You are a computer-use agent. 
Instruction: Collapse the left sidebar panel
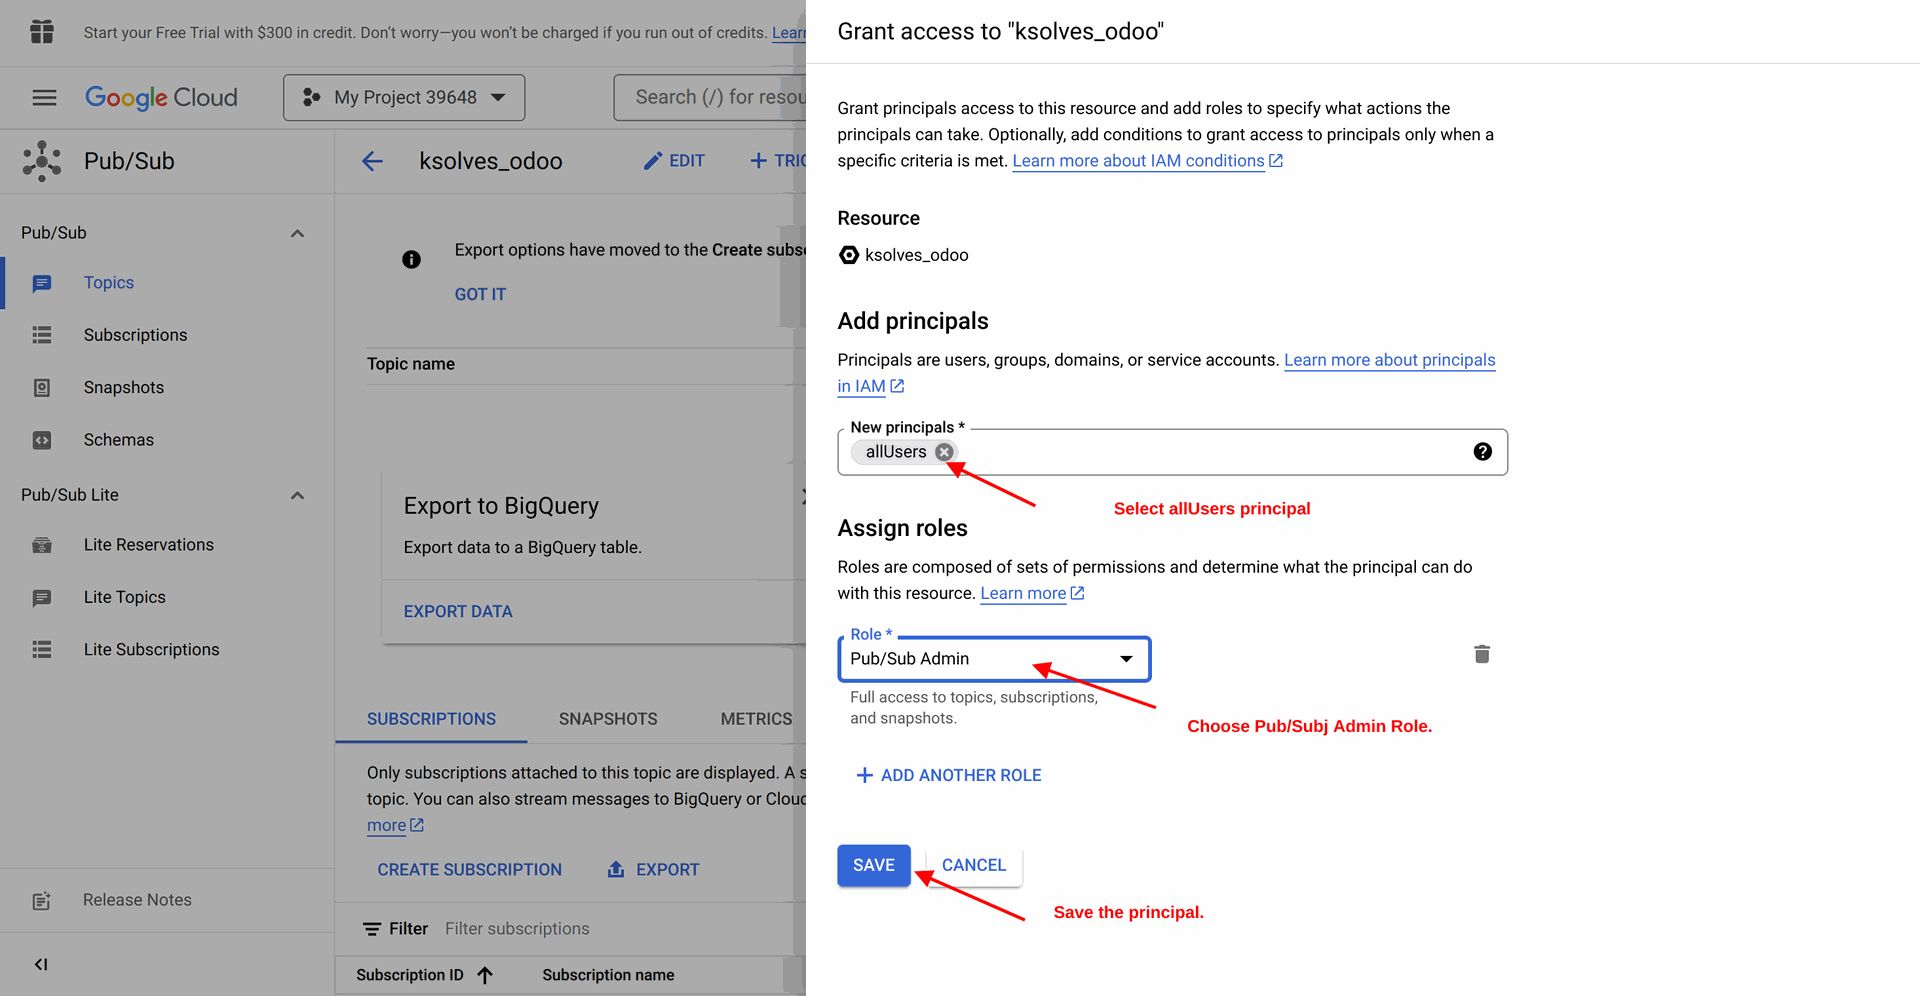(41, 964)
